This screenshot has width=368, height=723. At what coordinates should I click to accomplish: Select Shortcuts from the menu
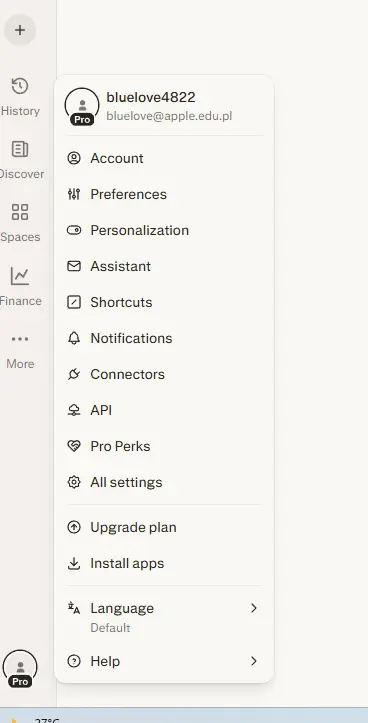pos(164,302)
